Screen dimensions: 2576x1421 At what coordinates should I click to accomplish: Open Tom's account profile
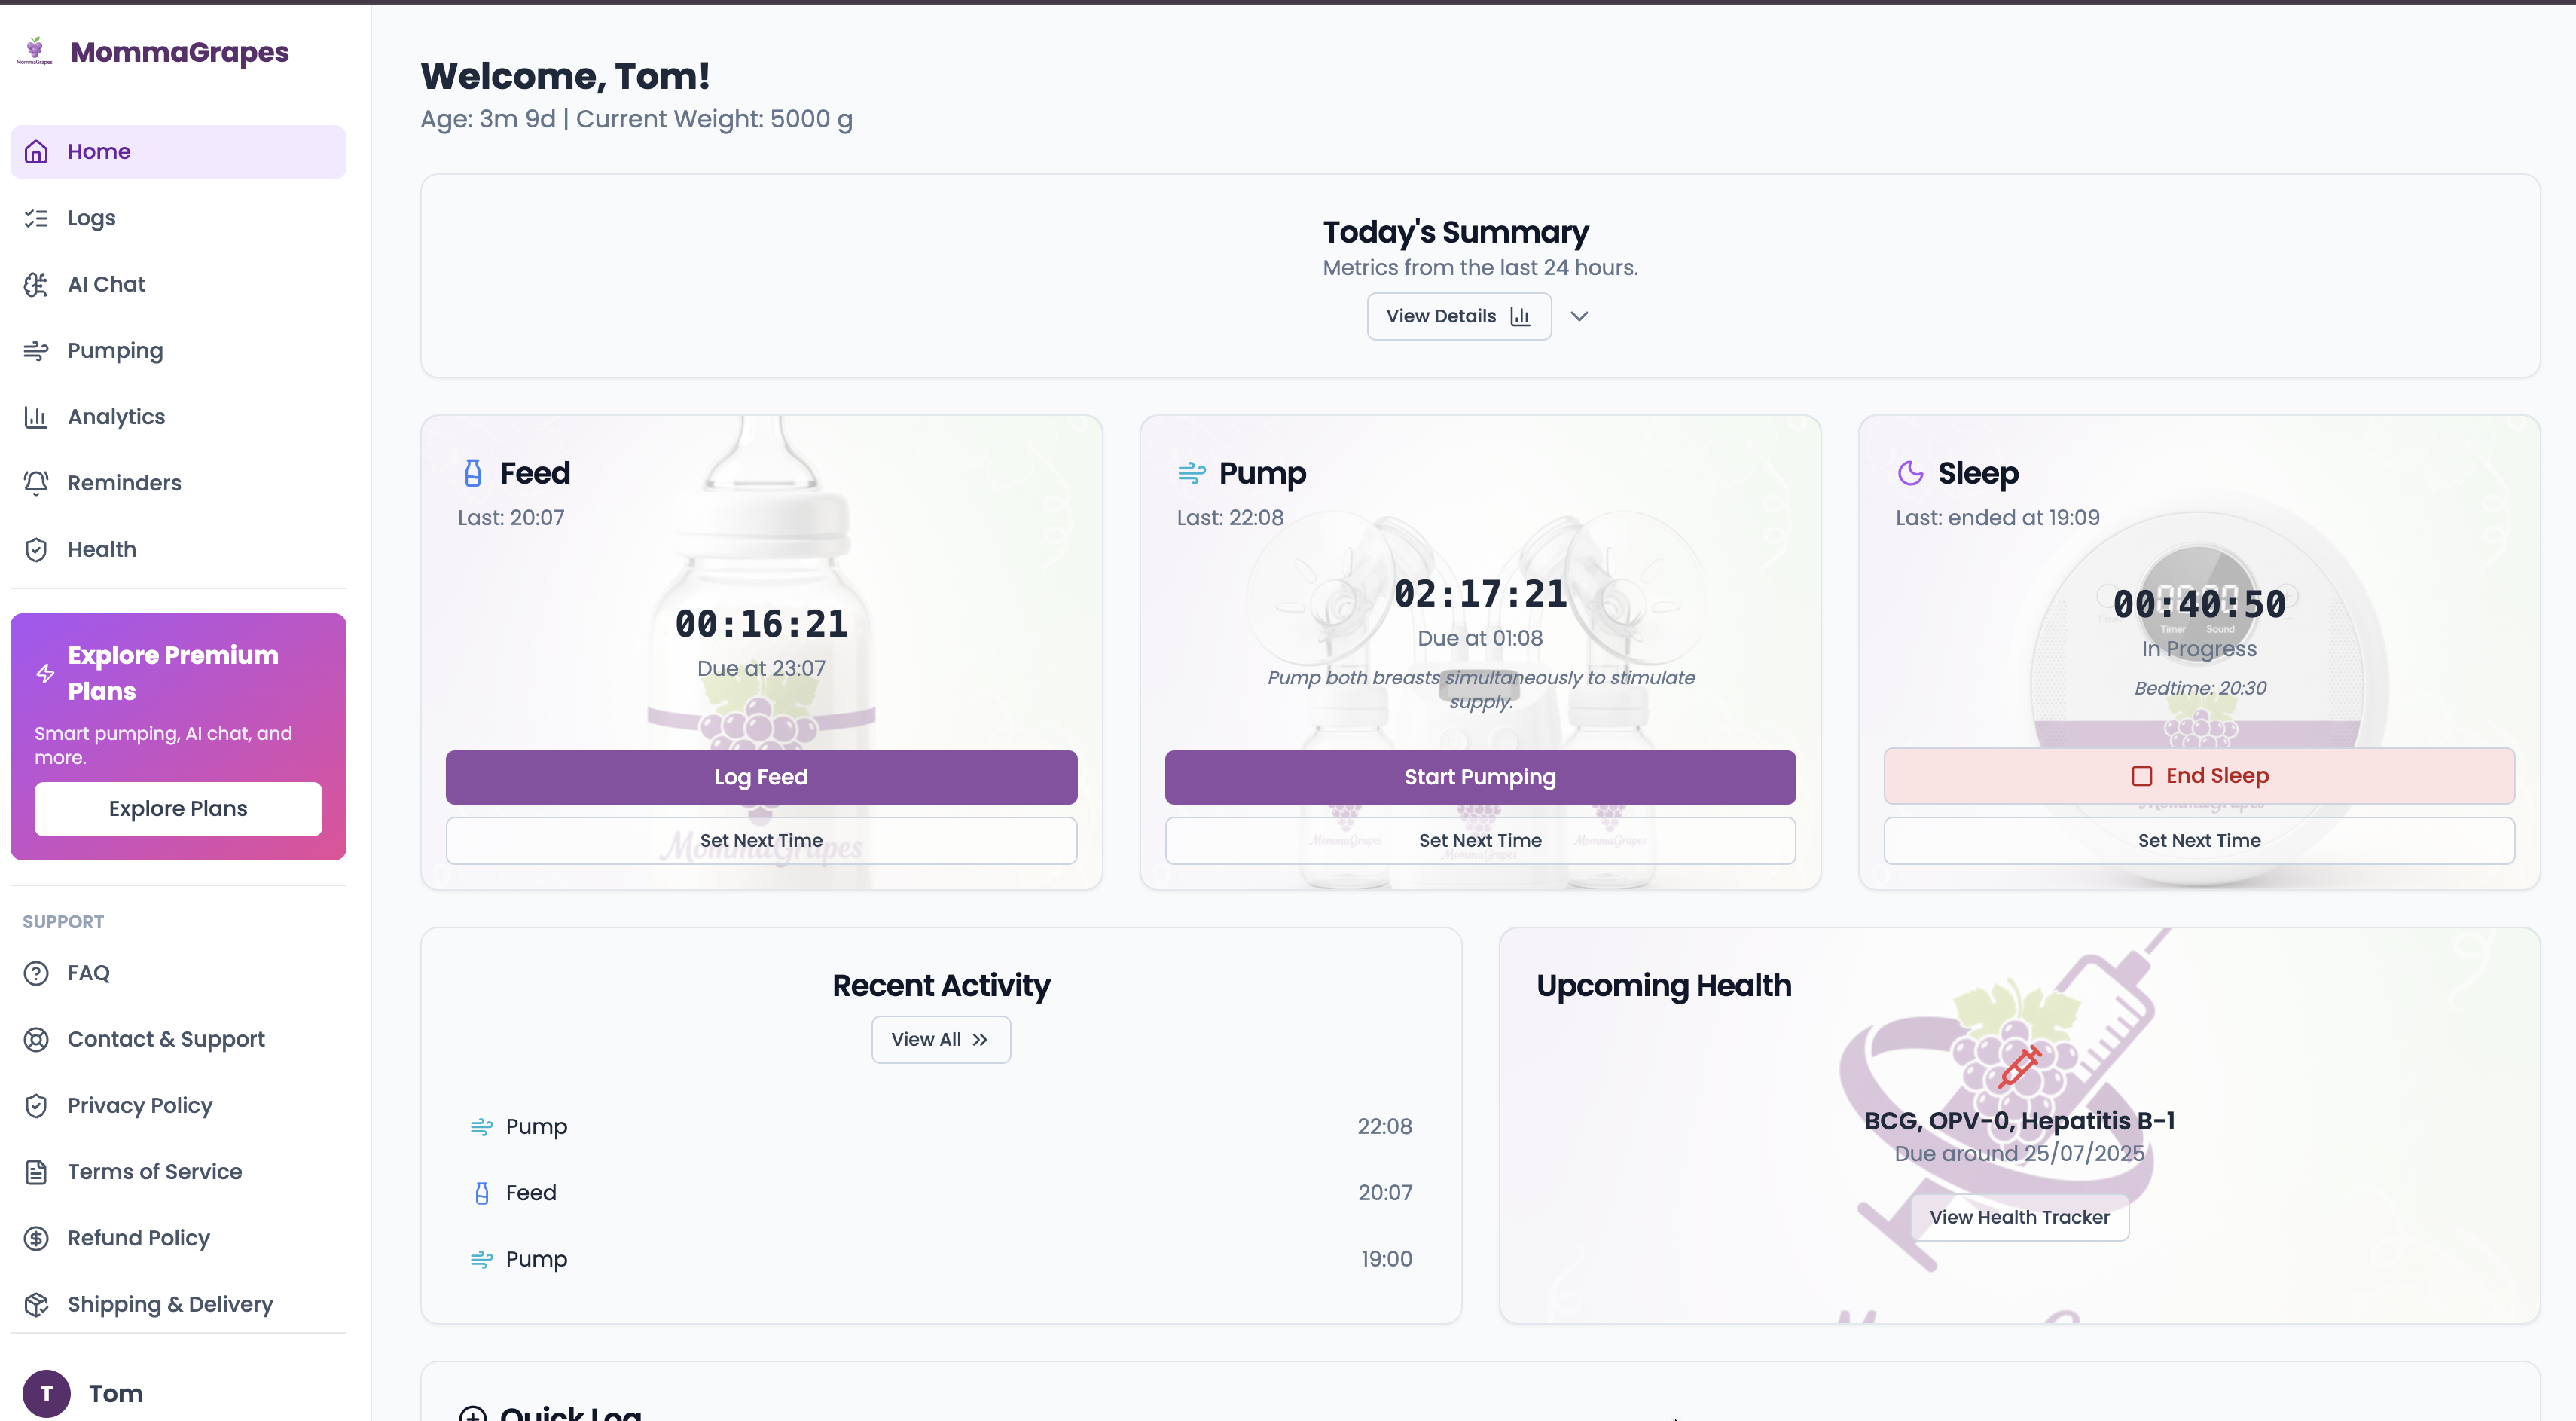[x=115, y=1393]
